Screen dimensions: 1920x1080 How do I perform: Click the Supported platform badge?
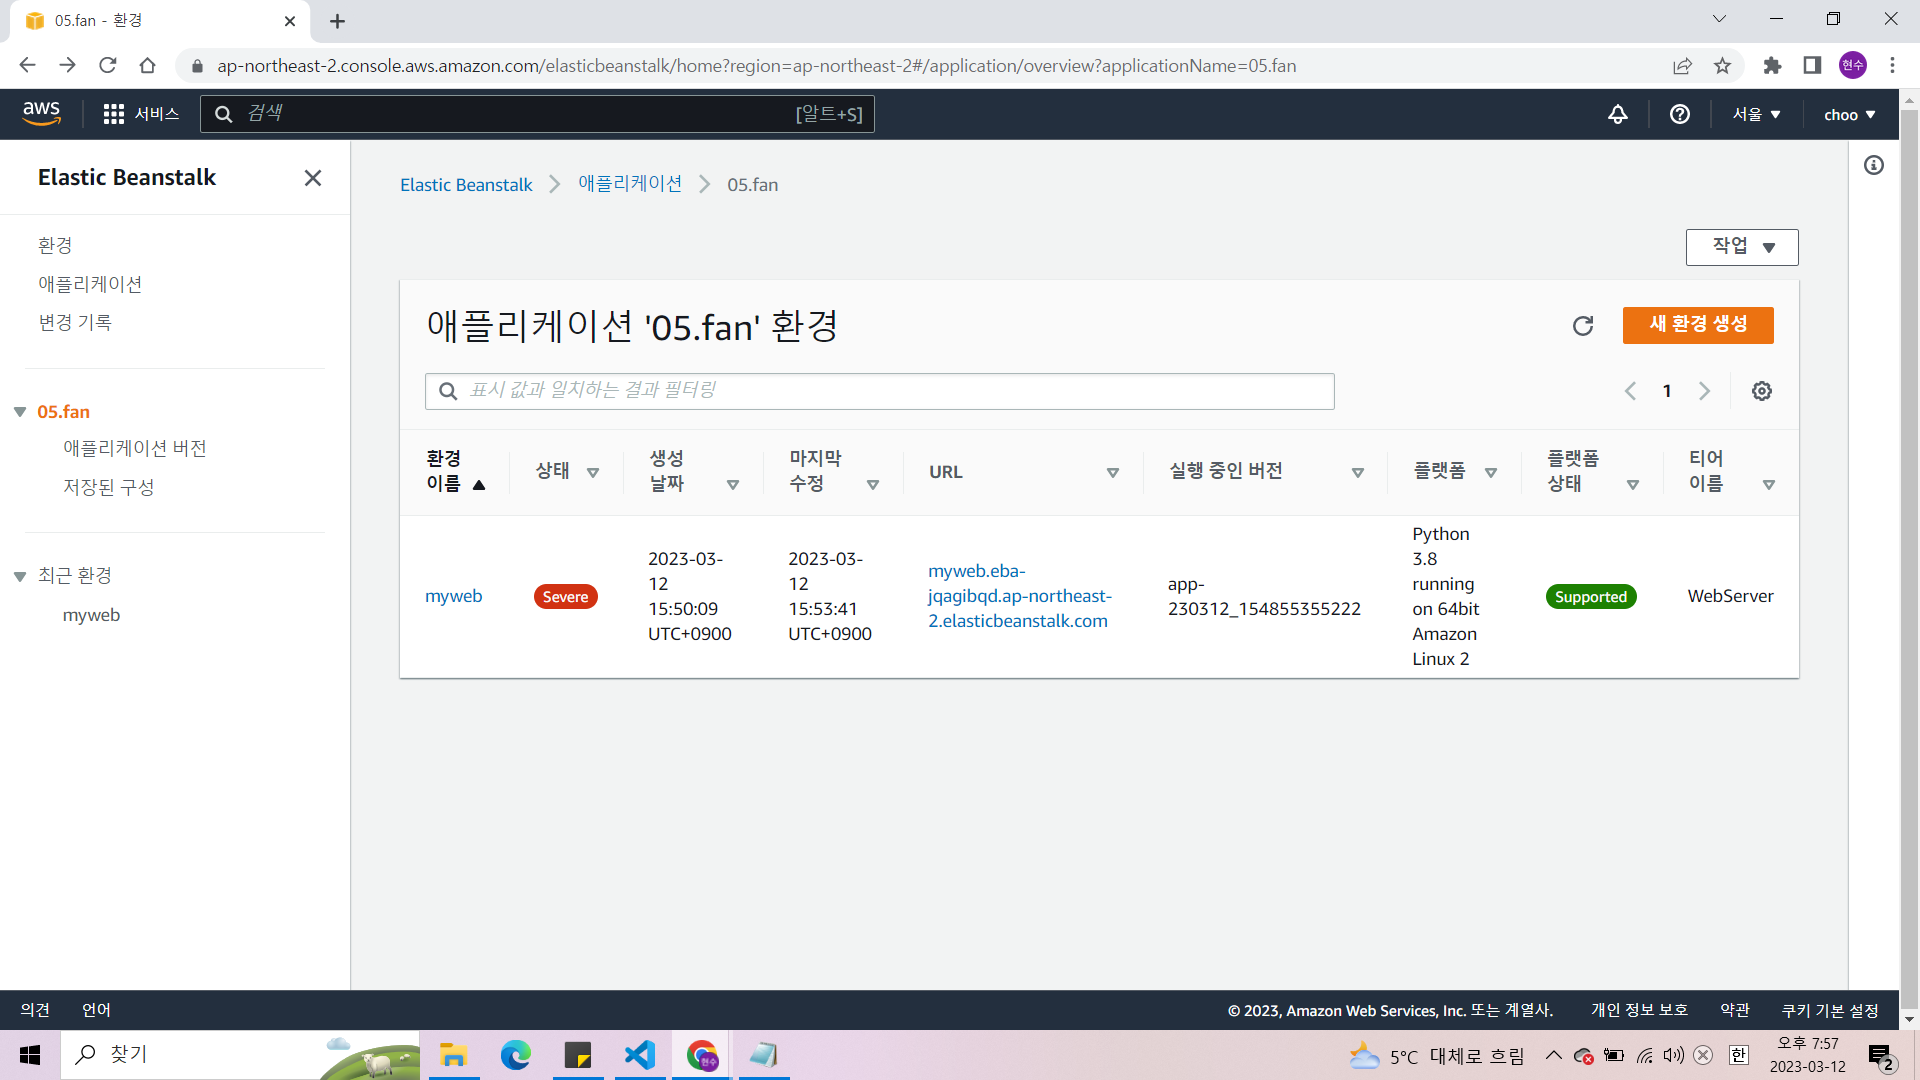[1591, 597]
